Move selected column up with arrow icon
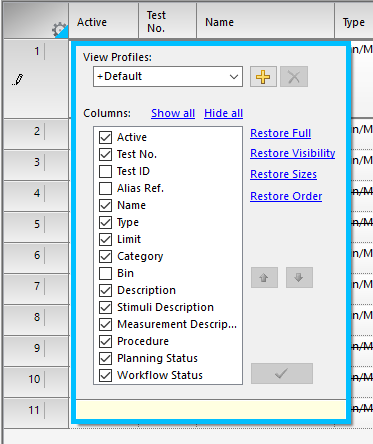 264,277
